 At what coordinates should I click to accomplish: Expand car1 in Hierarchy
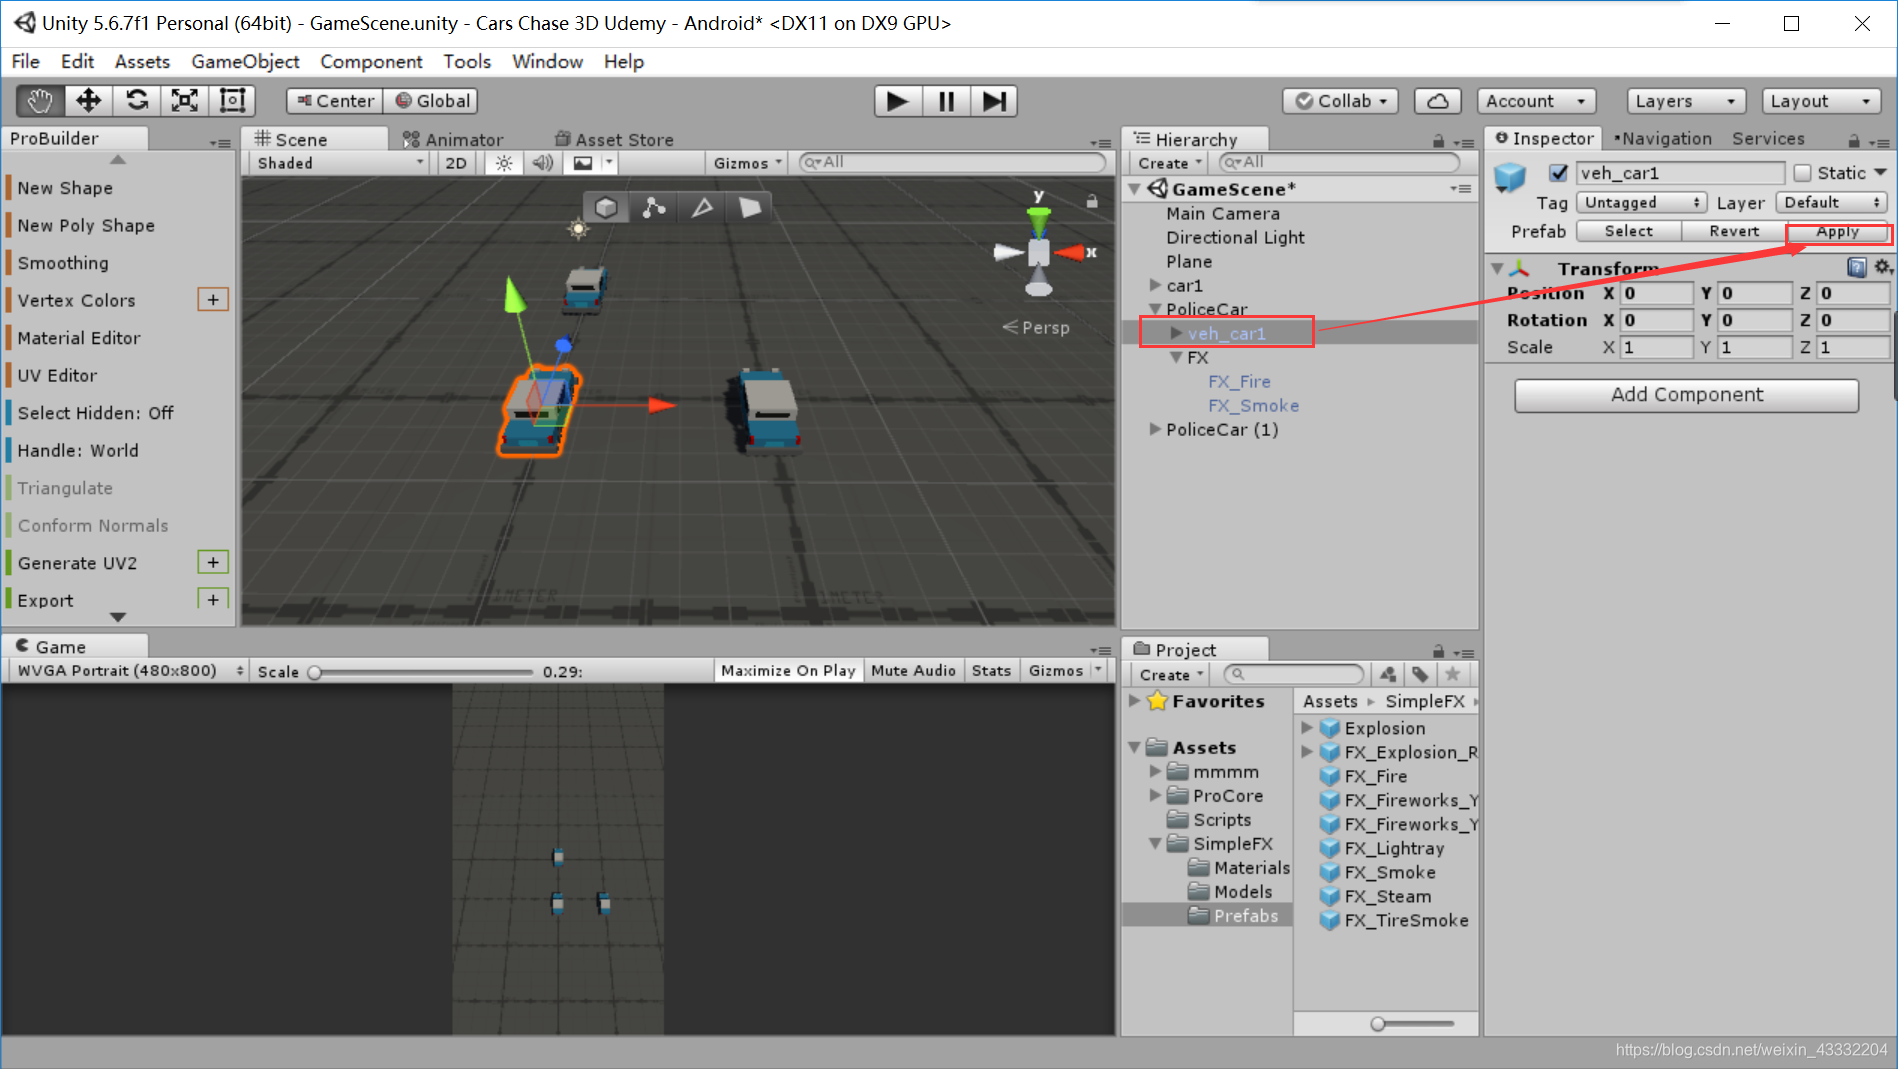[x=1155, y=286]
